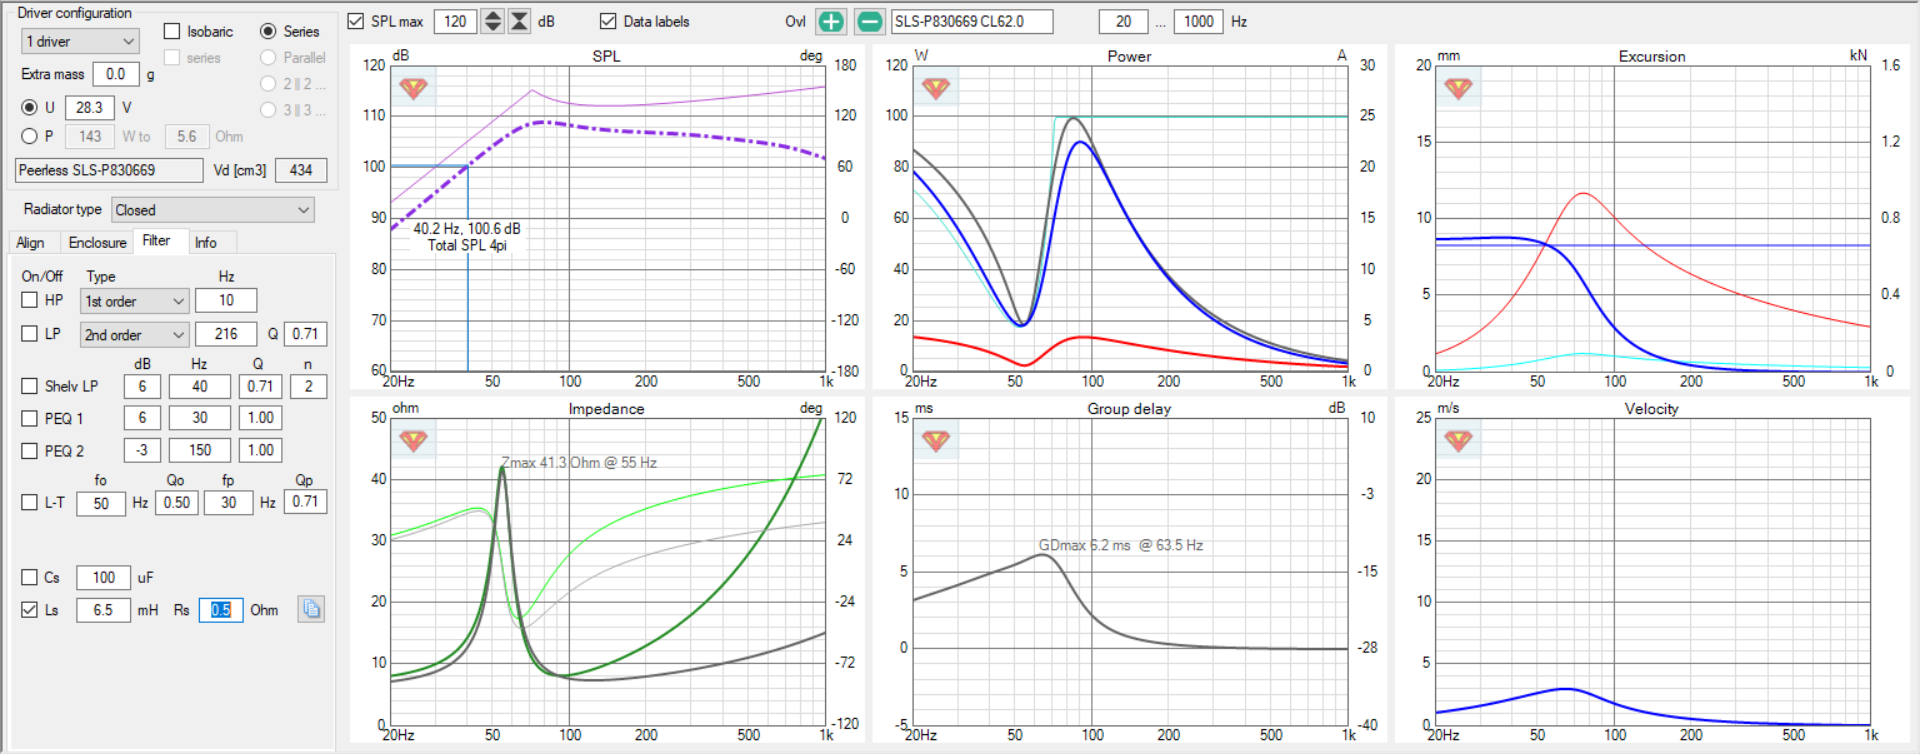
Task: Click the Zmax 41.3 Ohm label
Action: pyautogui.click(x=579, y=463)
